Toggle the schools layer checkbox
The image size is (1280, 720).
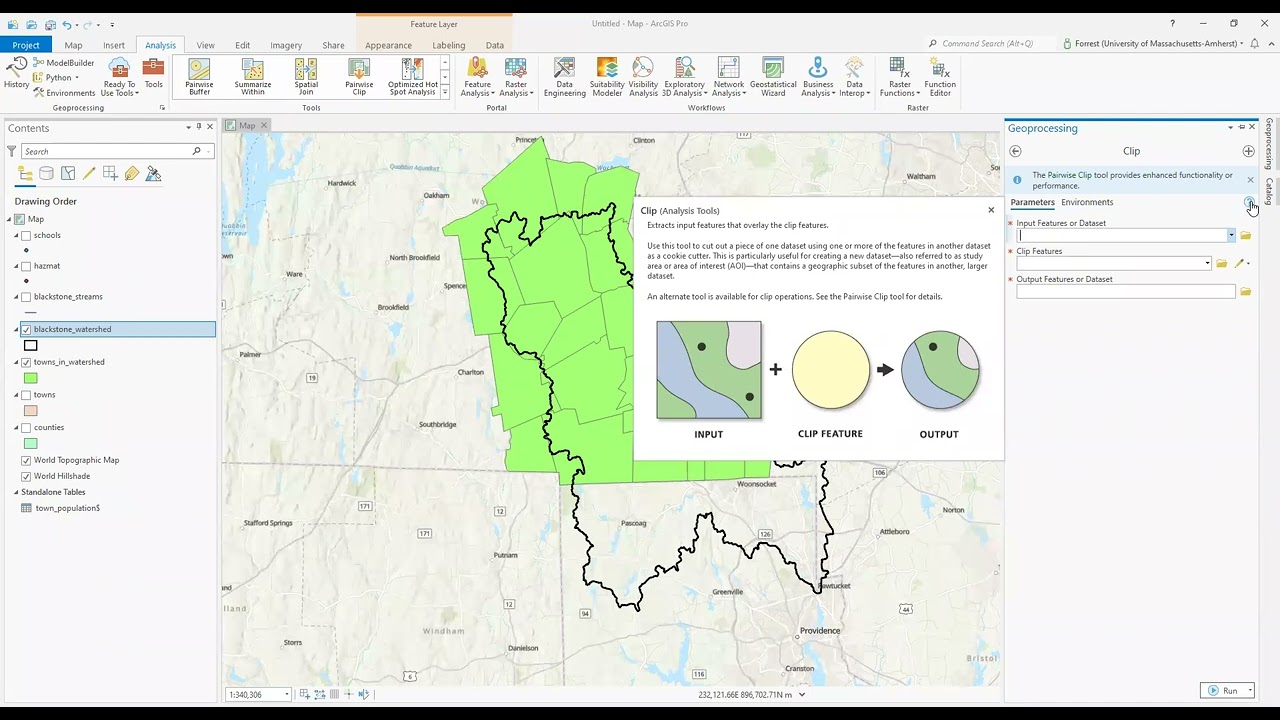(x=26, y=236)
